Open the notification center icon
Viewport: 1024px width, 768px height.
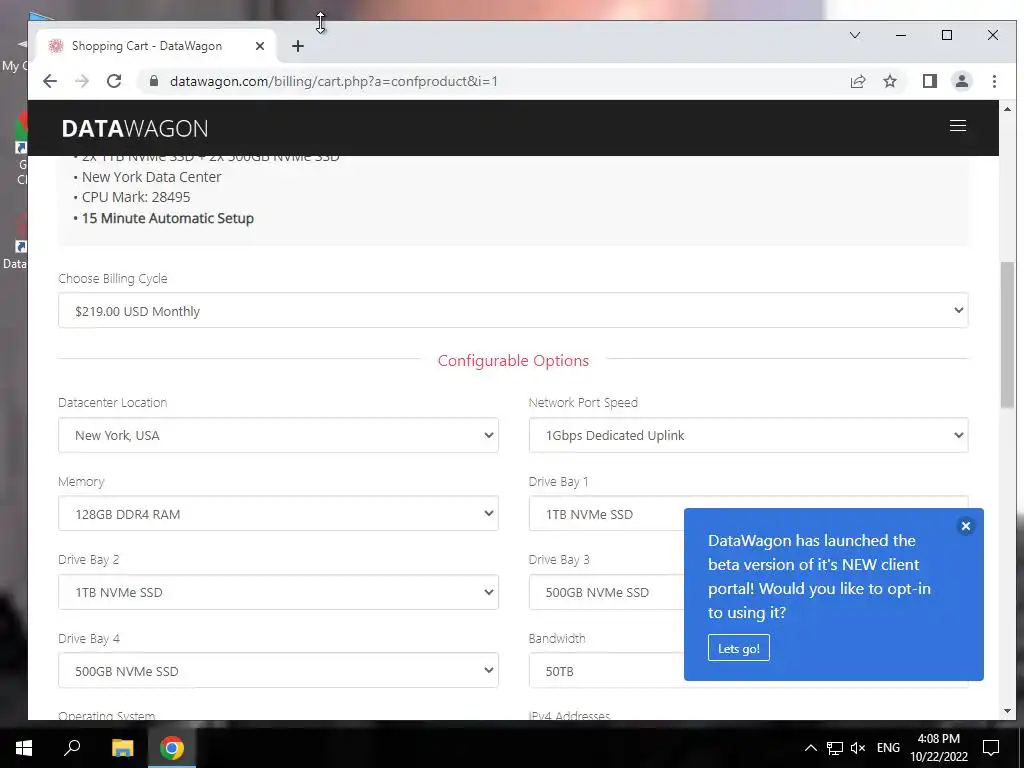tap(991, 748)
